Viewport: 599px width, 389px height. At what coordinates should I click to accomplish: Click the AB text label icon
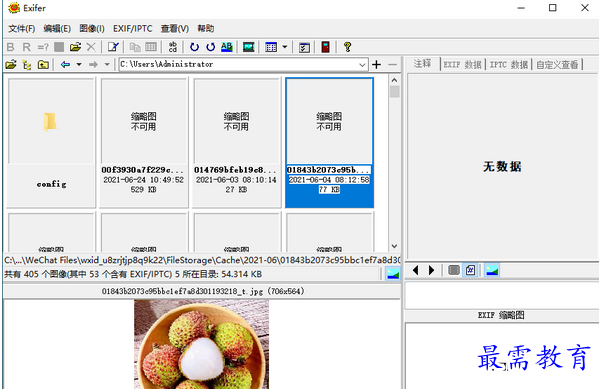(227, 47)
